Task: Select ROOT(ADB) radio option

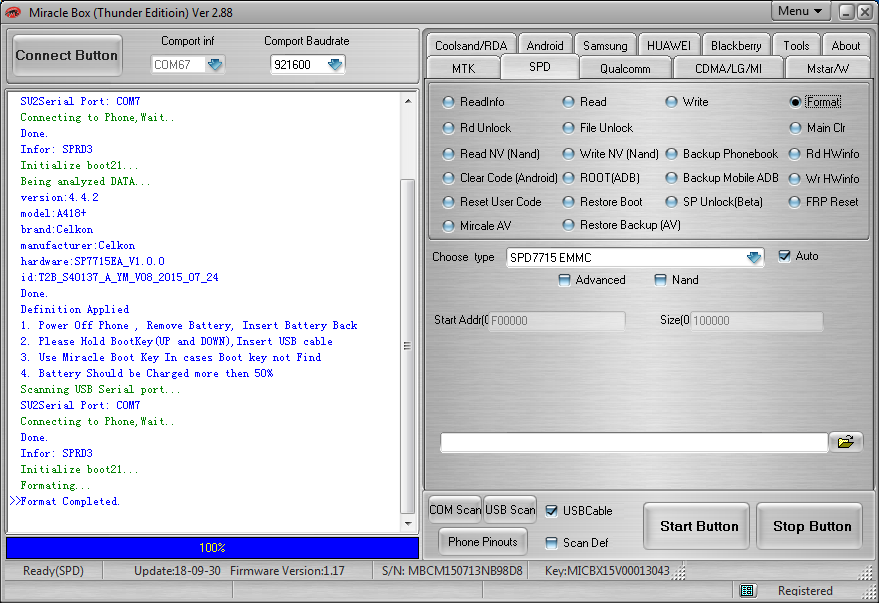Action: (601, 178)
